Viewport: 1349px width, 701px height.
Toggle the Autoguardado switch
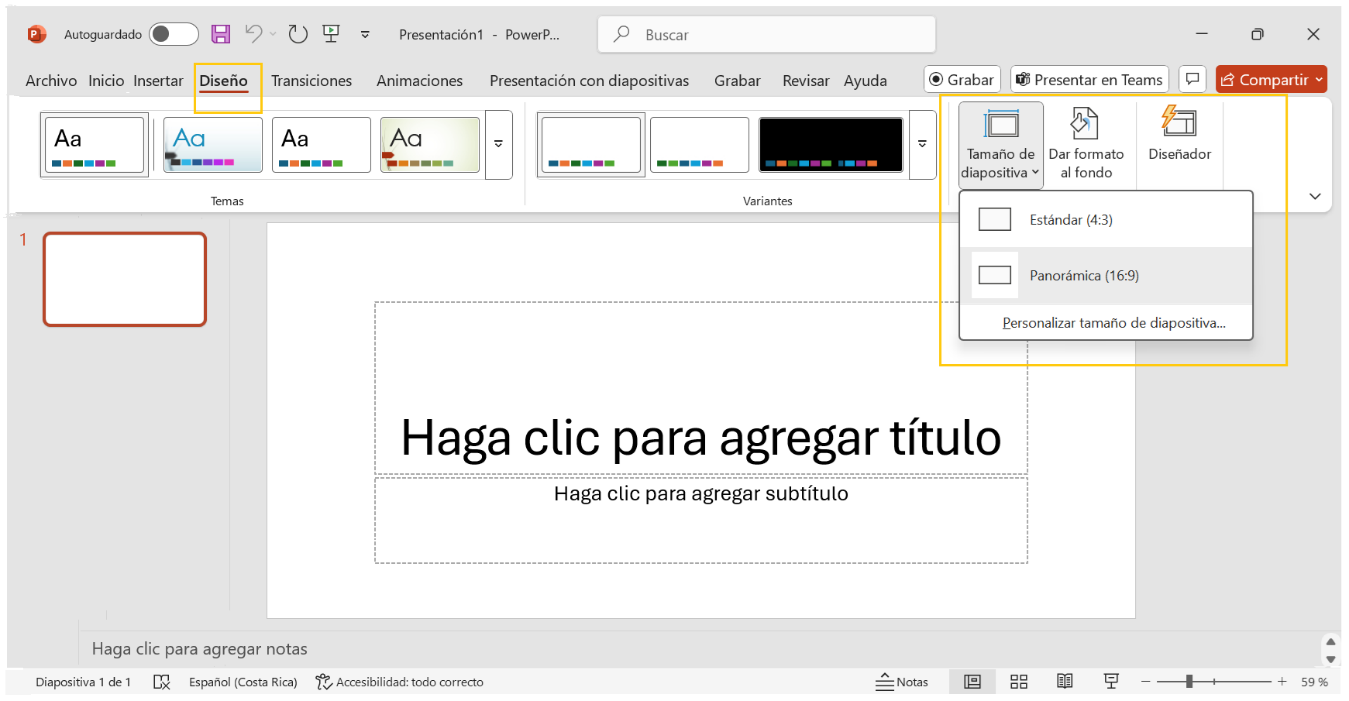pos(173,34)
